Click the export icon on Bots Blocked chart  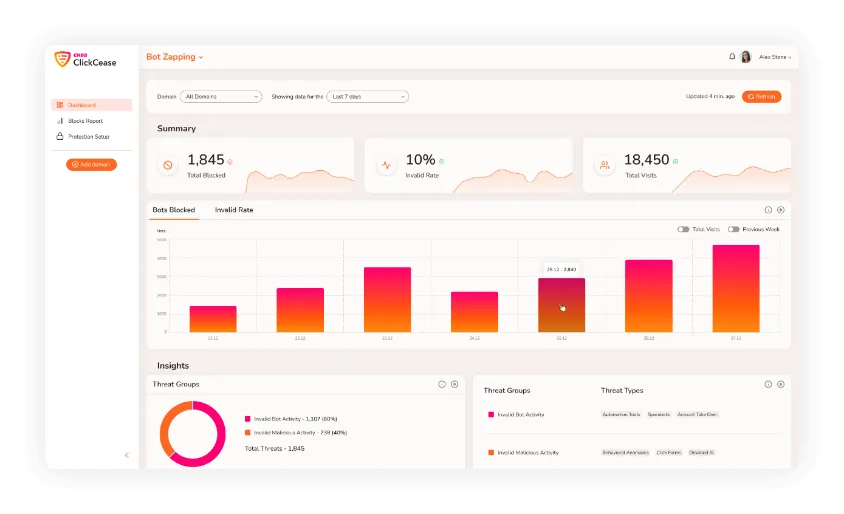(x=780, y=210)
